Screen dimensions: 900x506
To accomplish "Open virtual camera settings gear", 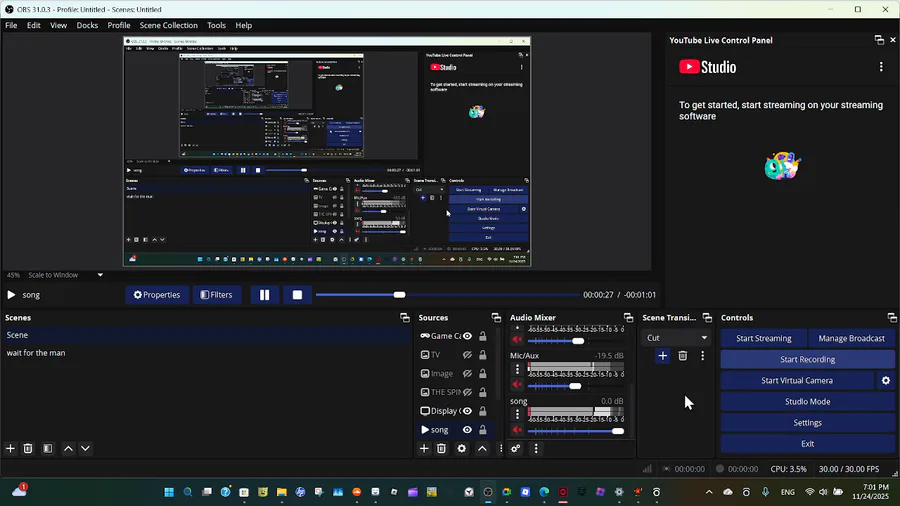I will (886, 381).
